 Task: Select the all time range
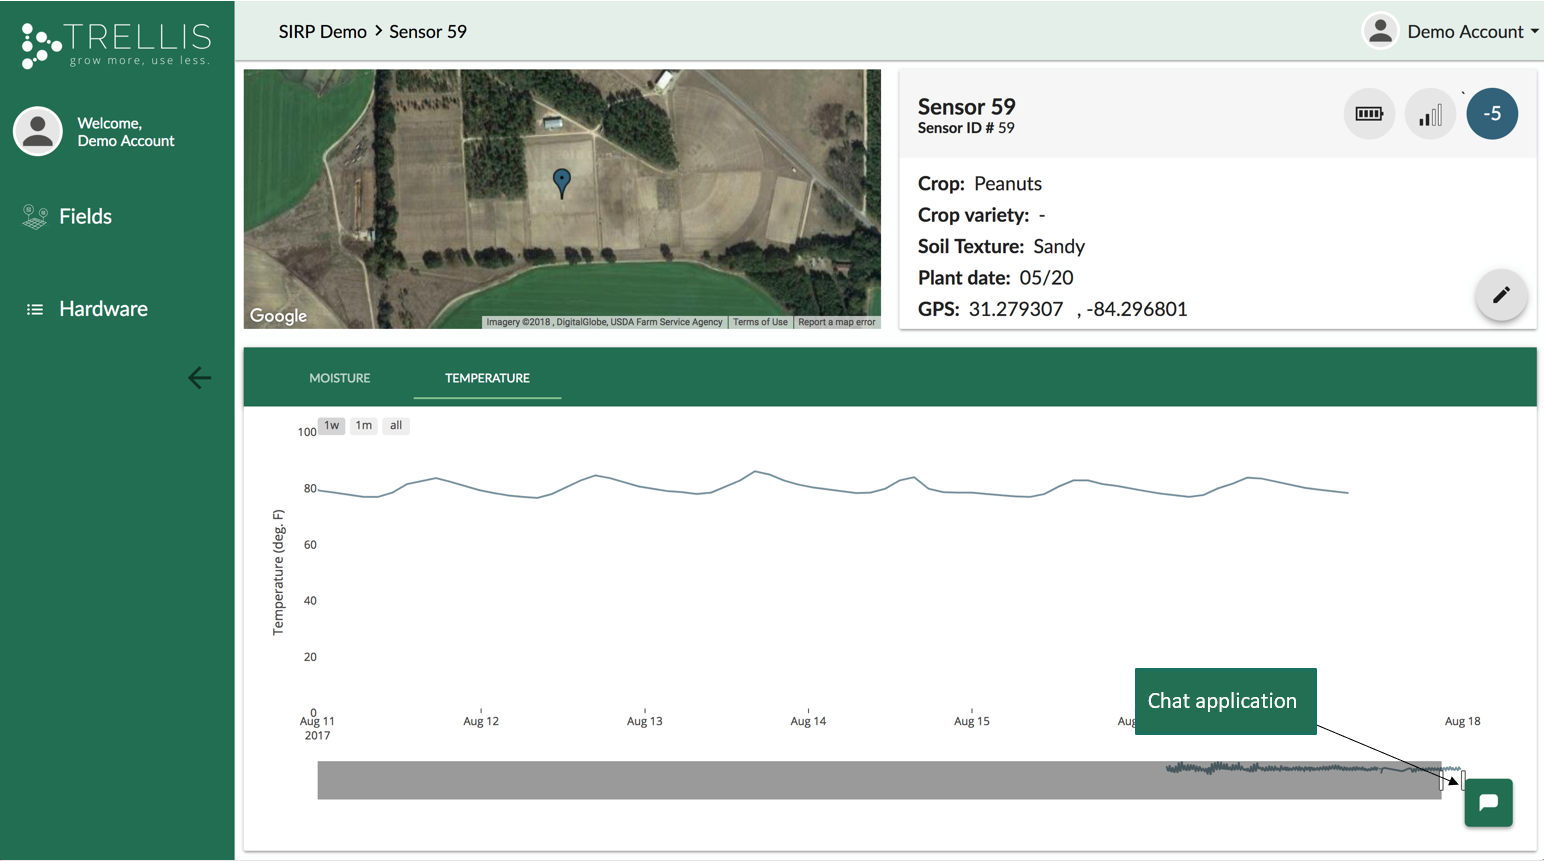(x=396, y=426)
